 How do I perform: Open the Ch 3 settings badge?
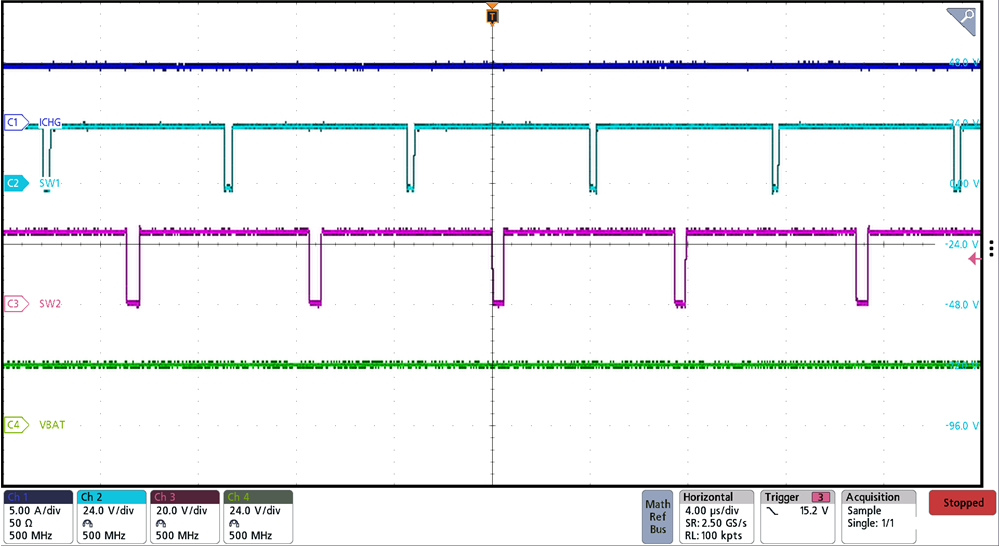point(184,516)
